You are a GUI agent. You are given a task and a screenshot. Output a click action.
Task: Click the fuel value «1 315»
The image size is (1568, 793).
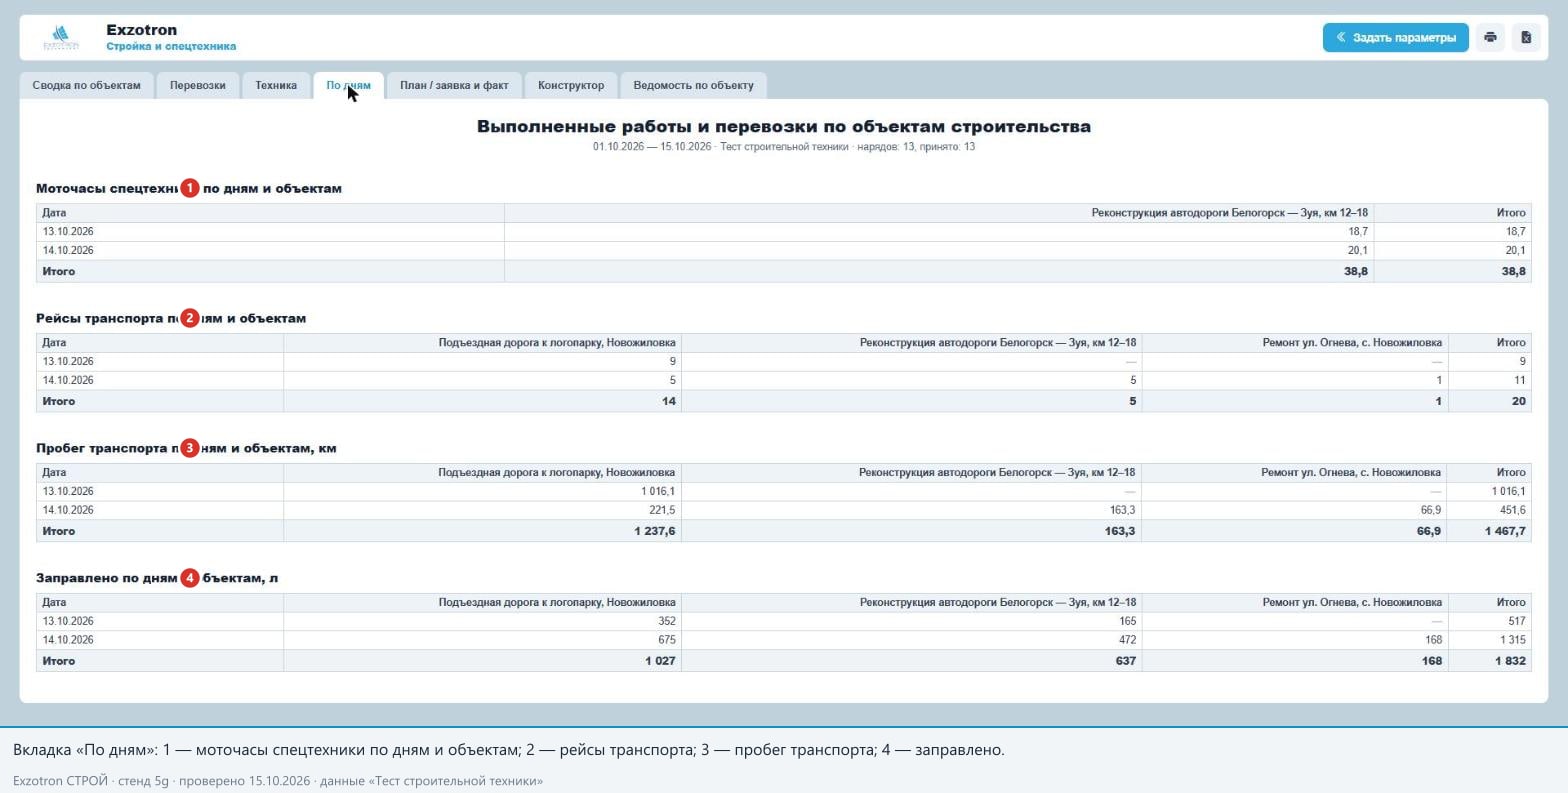click(1513, 640)
